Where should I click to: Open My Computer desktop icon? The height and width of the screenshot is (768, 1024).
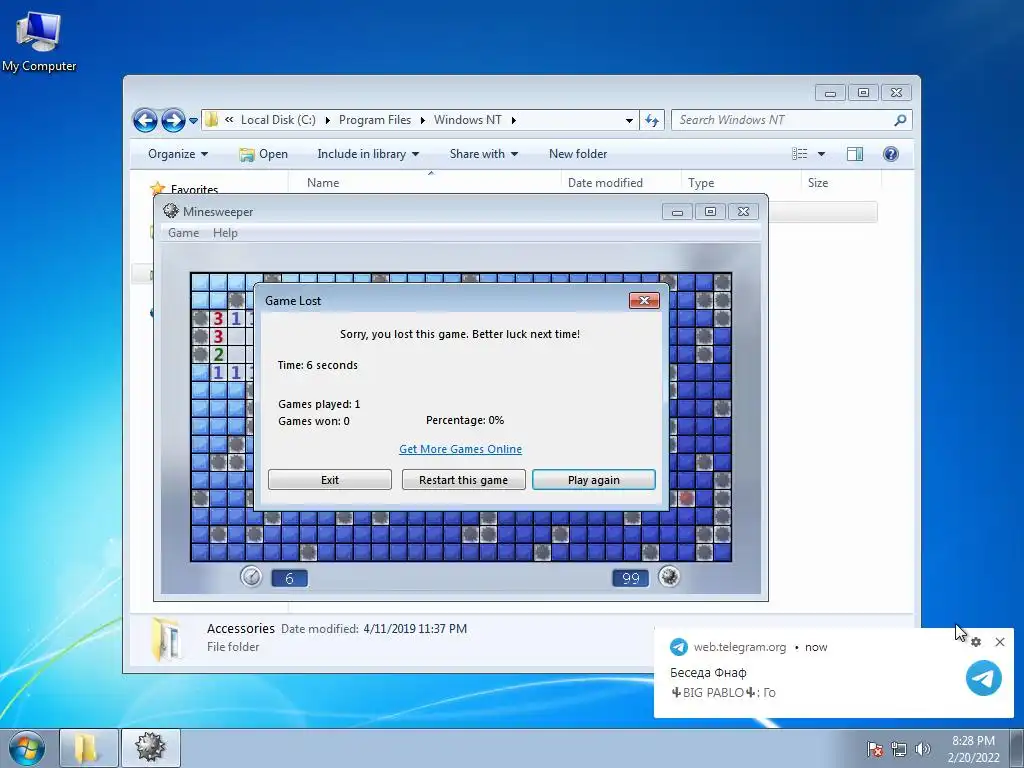39,40
